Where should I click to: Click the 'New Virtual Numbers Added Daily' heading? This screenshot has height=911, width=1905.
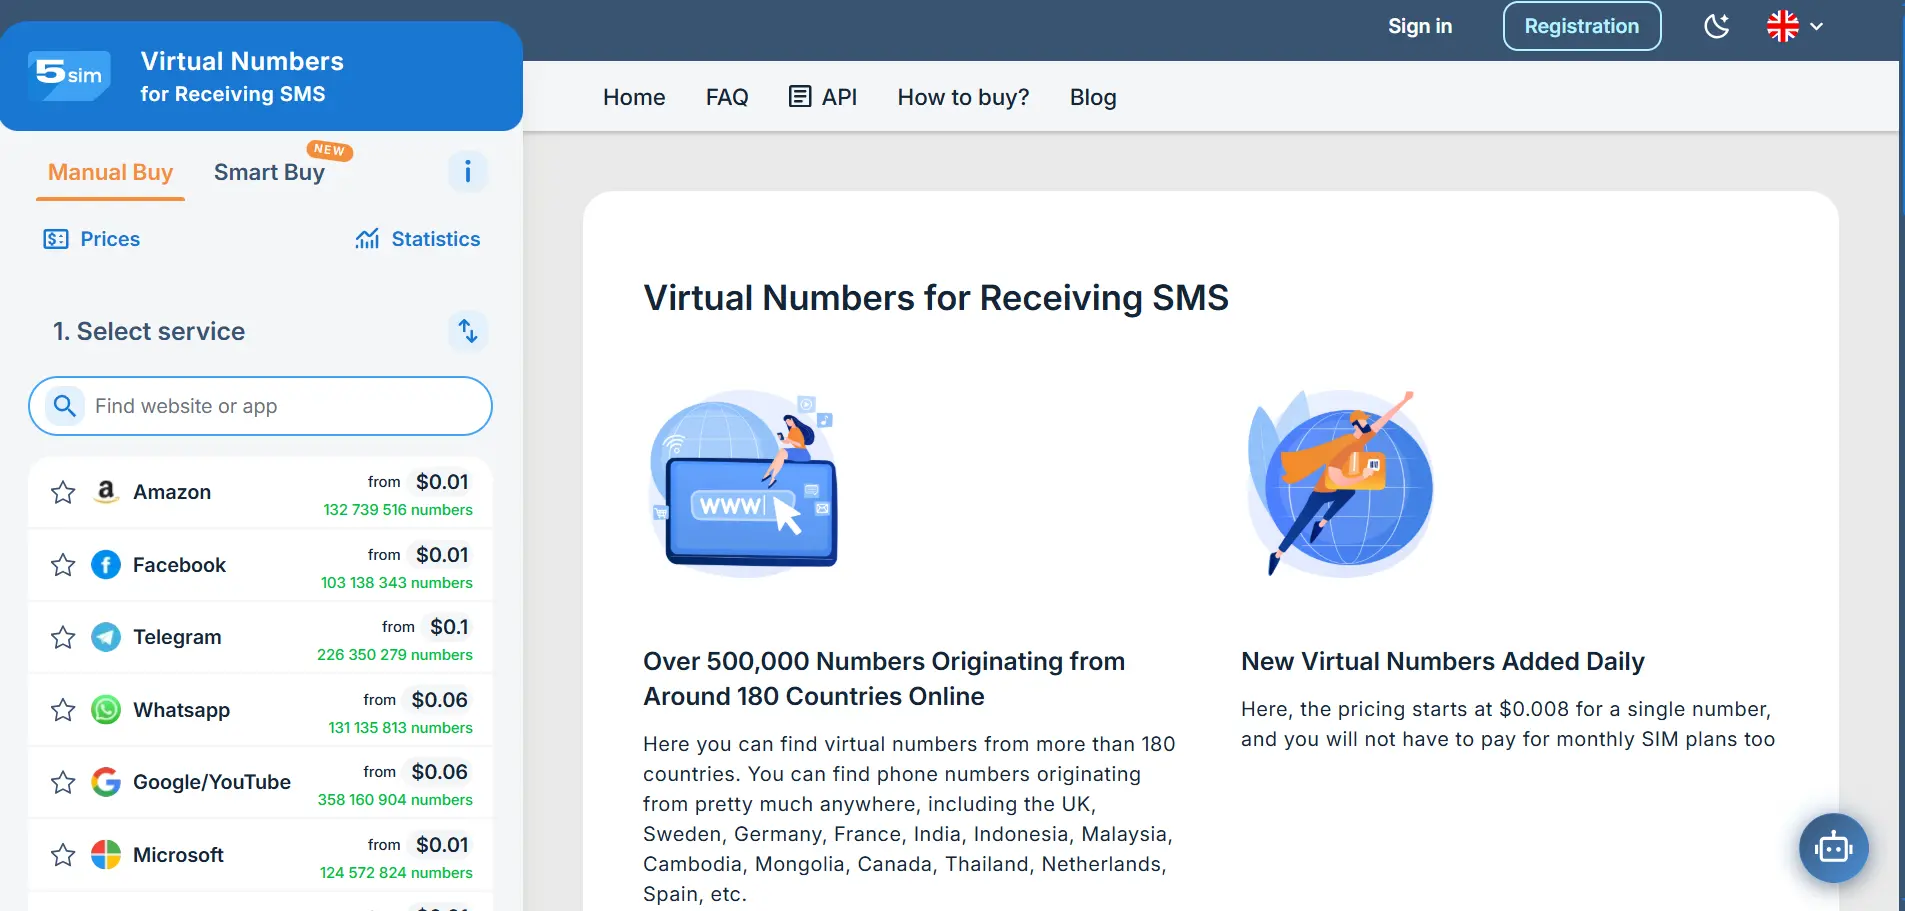pyautogui.click(x=1443, y=661)
